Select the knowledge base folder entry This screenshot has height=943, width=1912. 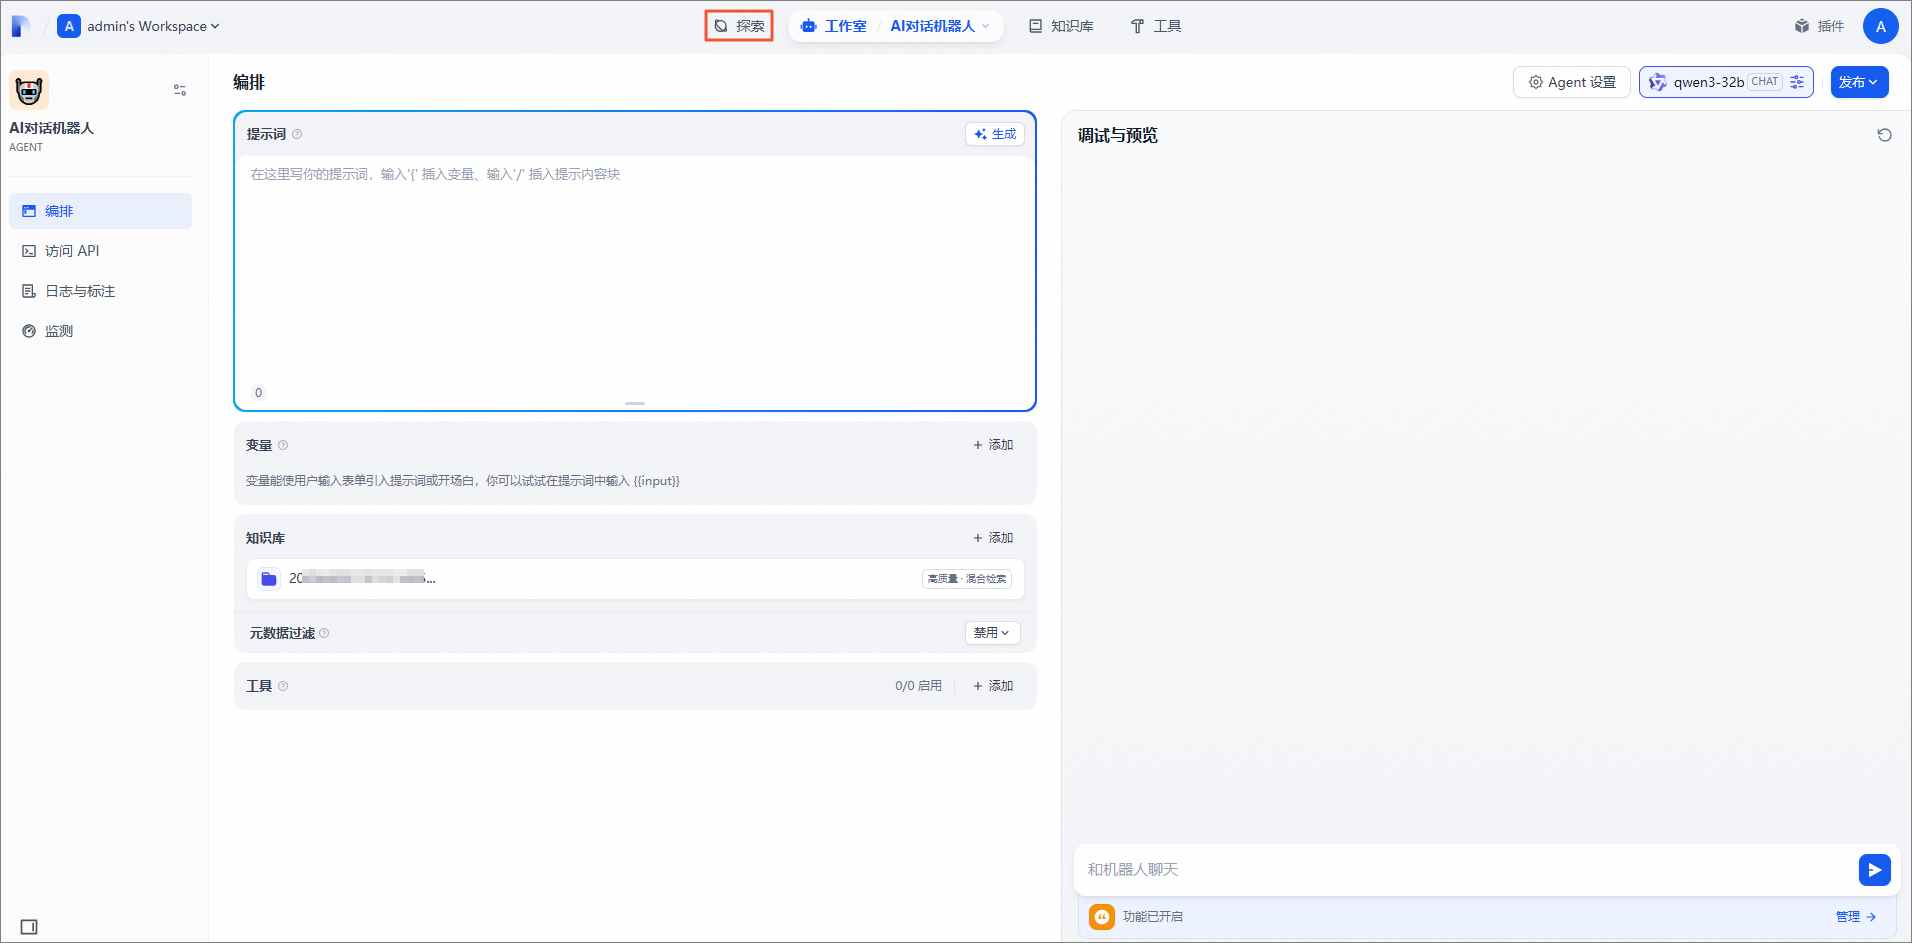(635, 579)
